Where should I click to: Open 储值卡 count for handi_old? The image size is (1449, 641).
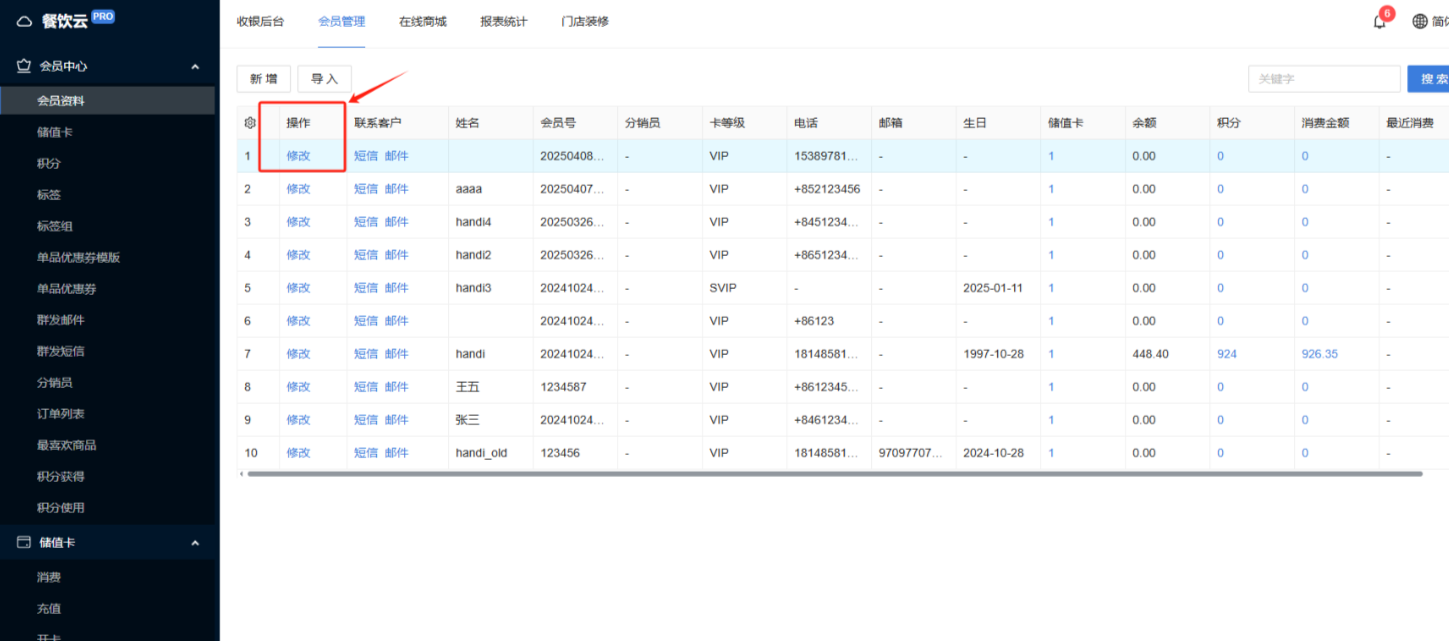coord(1051,453)
